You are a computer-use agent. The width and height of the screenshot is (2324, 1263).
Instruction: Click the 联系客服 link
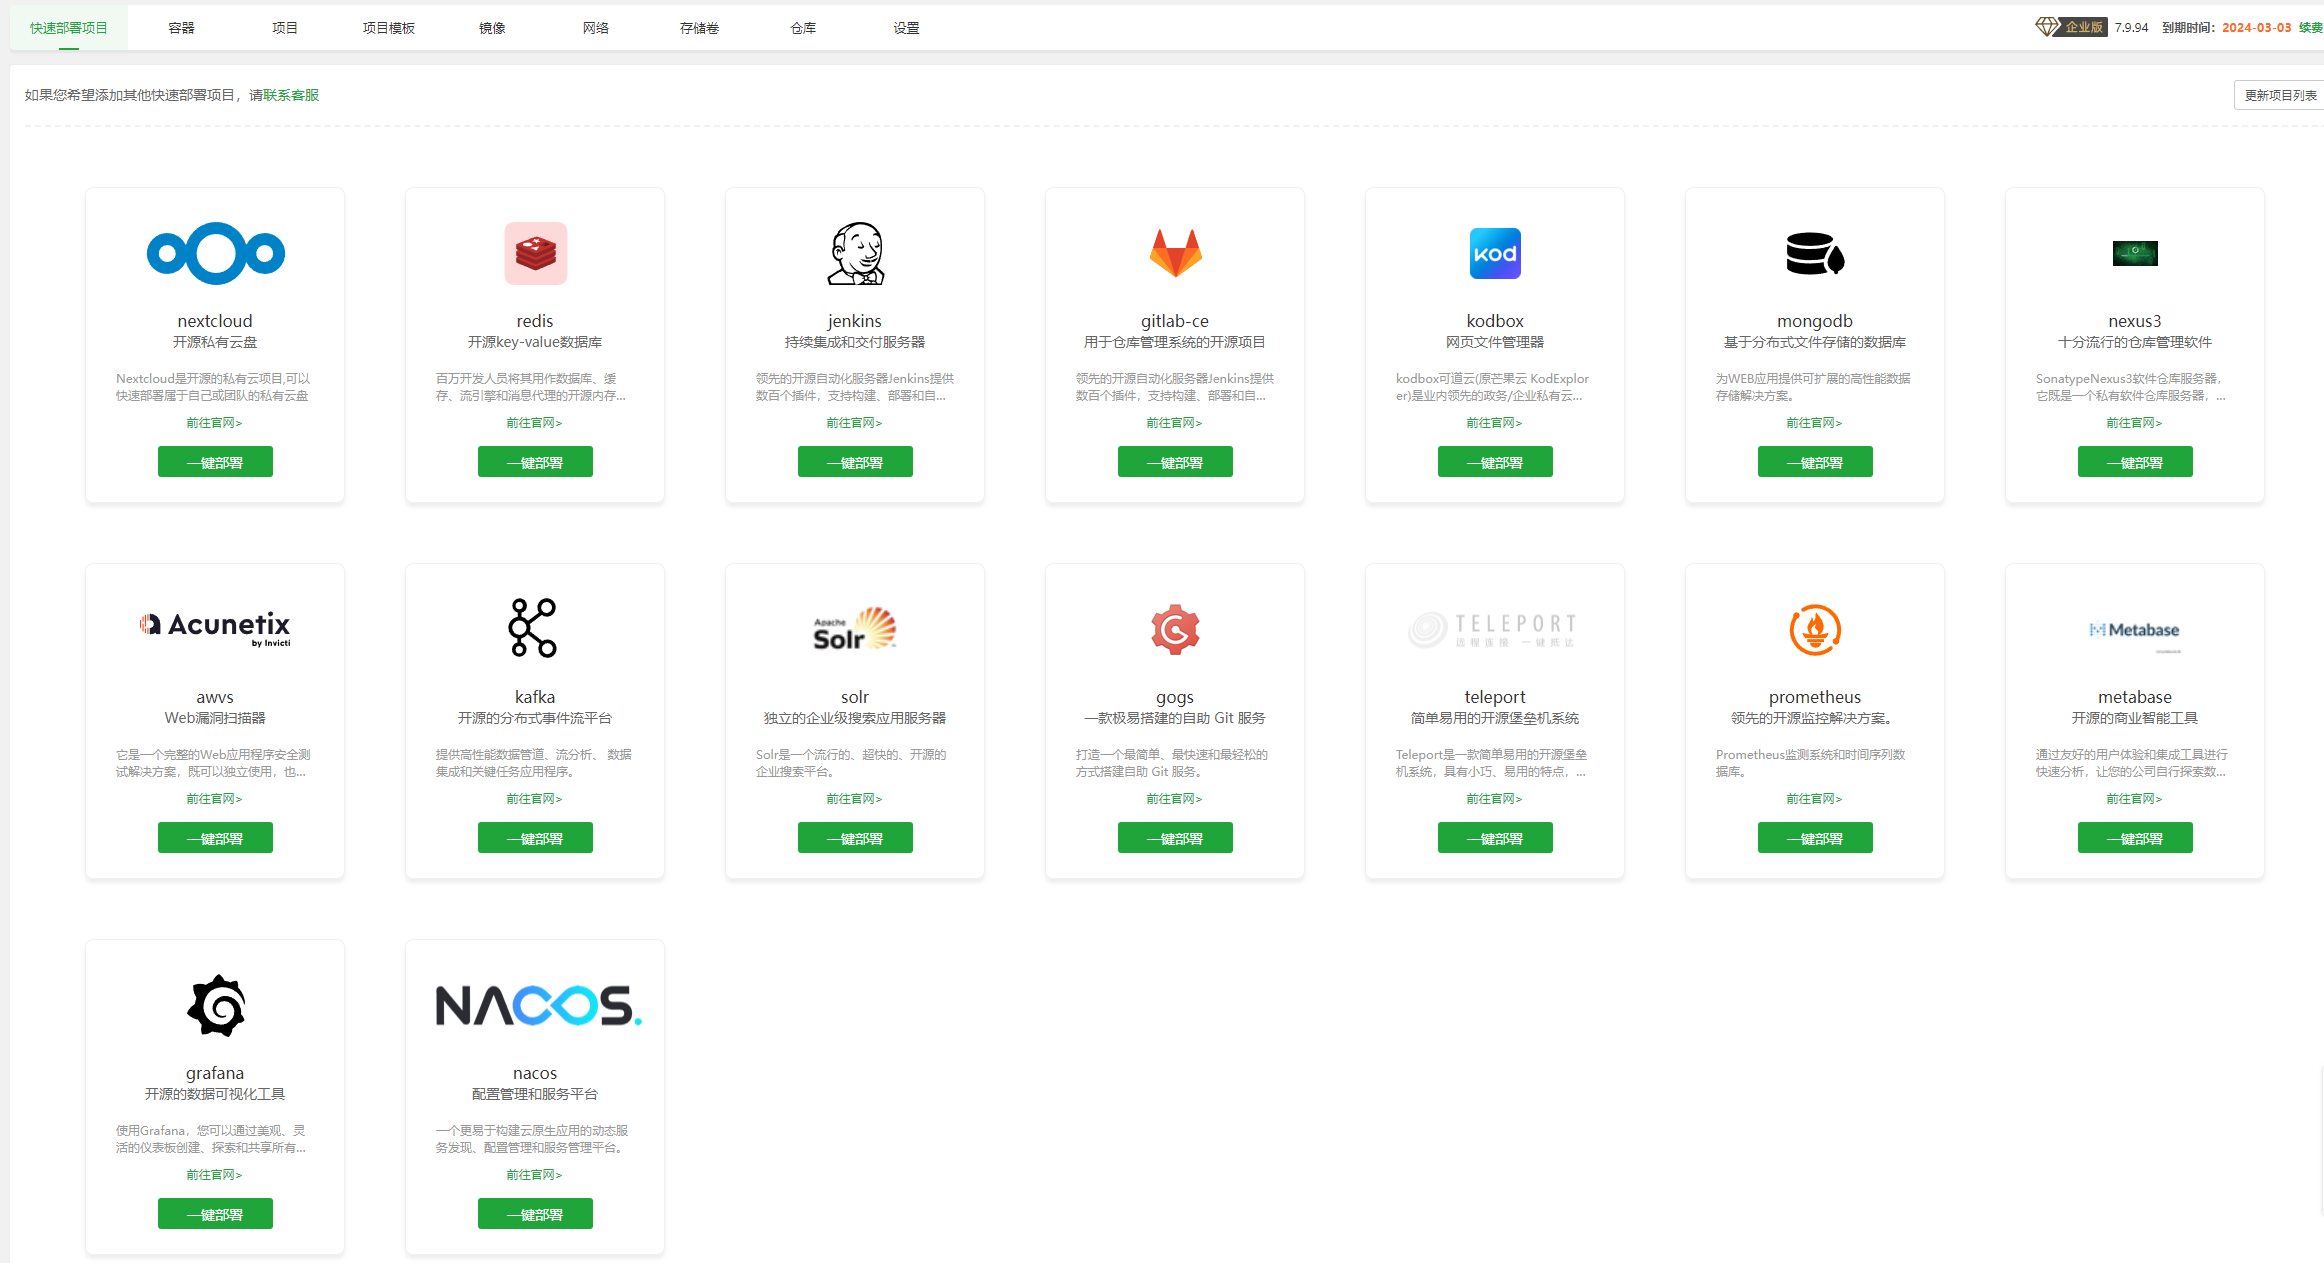pyautogui.click(x=291, y=95)
